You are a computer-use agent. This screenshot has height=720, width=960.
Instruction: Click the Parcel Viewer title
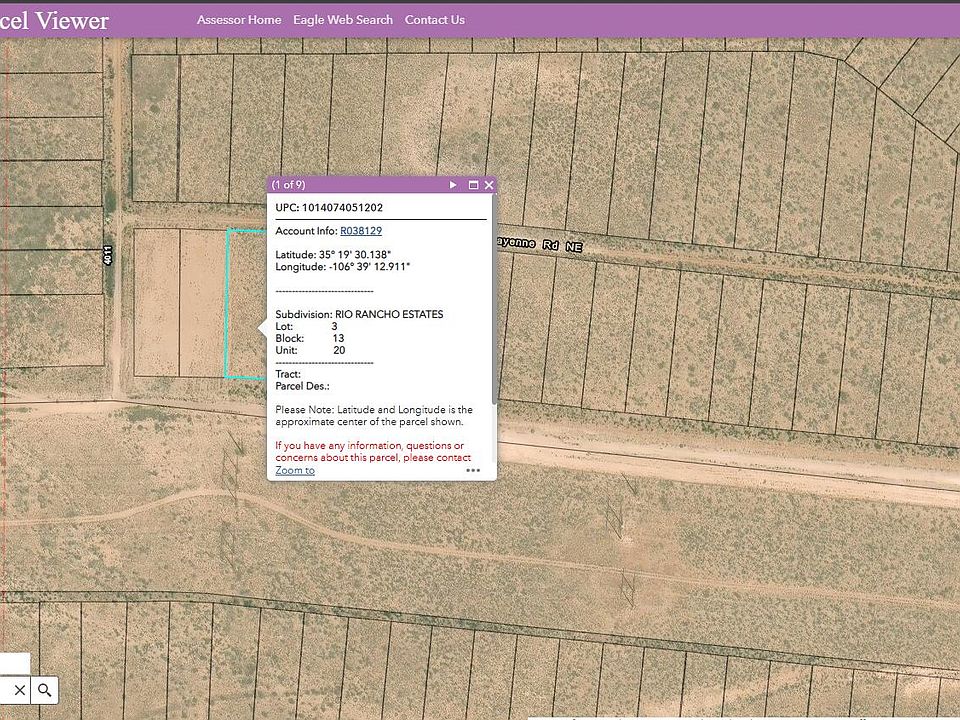tap(54, 20)
